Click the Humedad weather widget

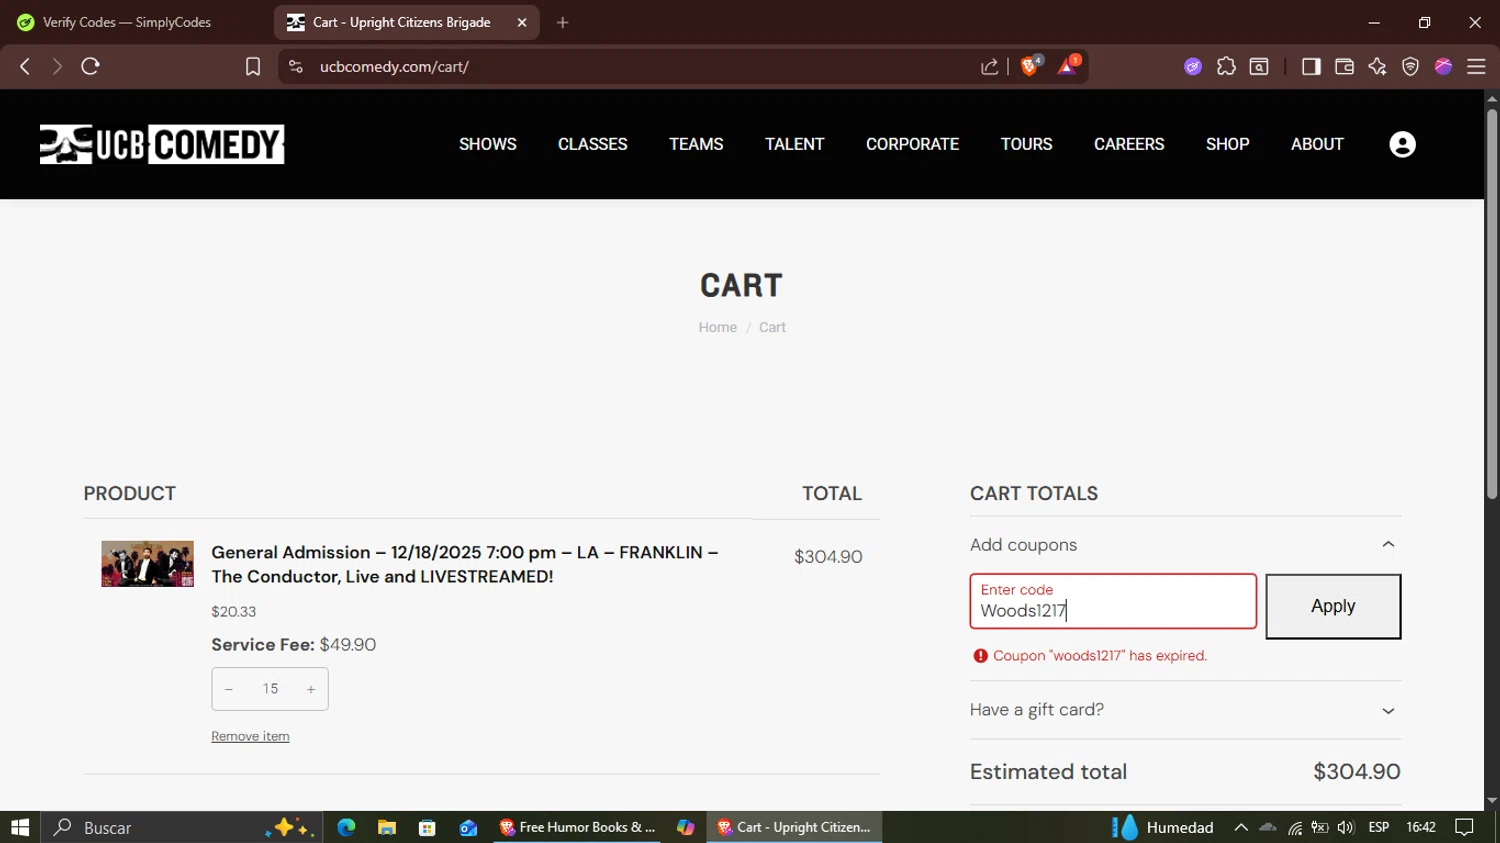1163,827
